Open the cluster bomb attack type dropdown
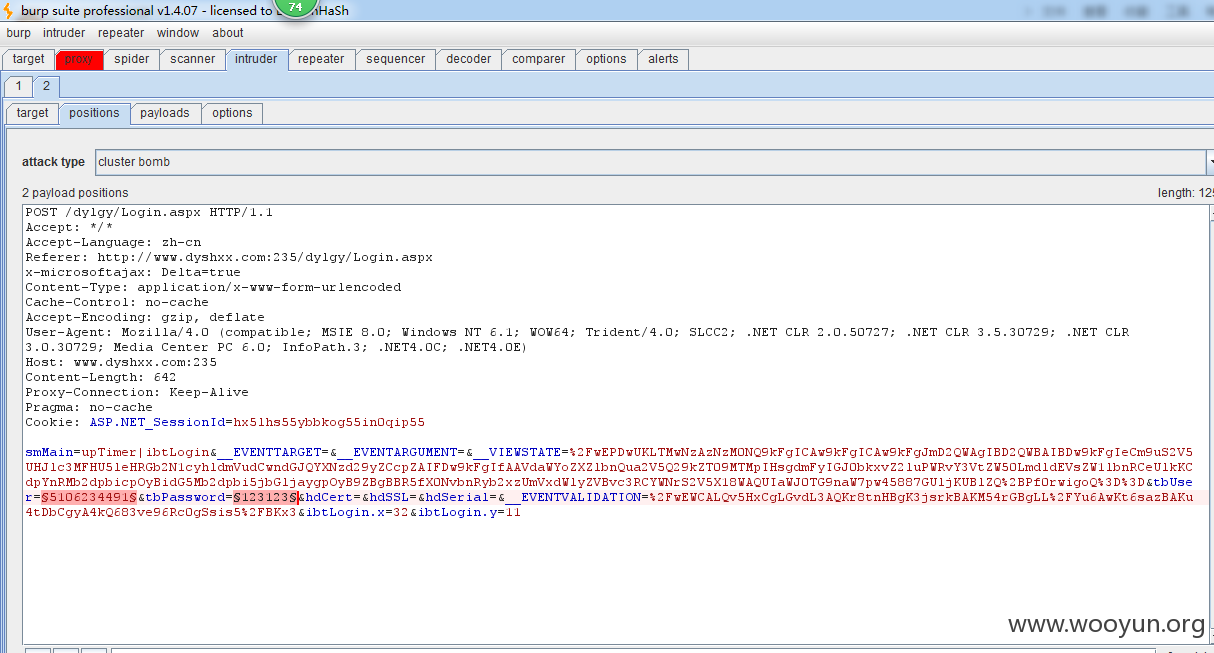 (654, 162)
